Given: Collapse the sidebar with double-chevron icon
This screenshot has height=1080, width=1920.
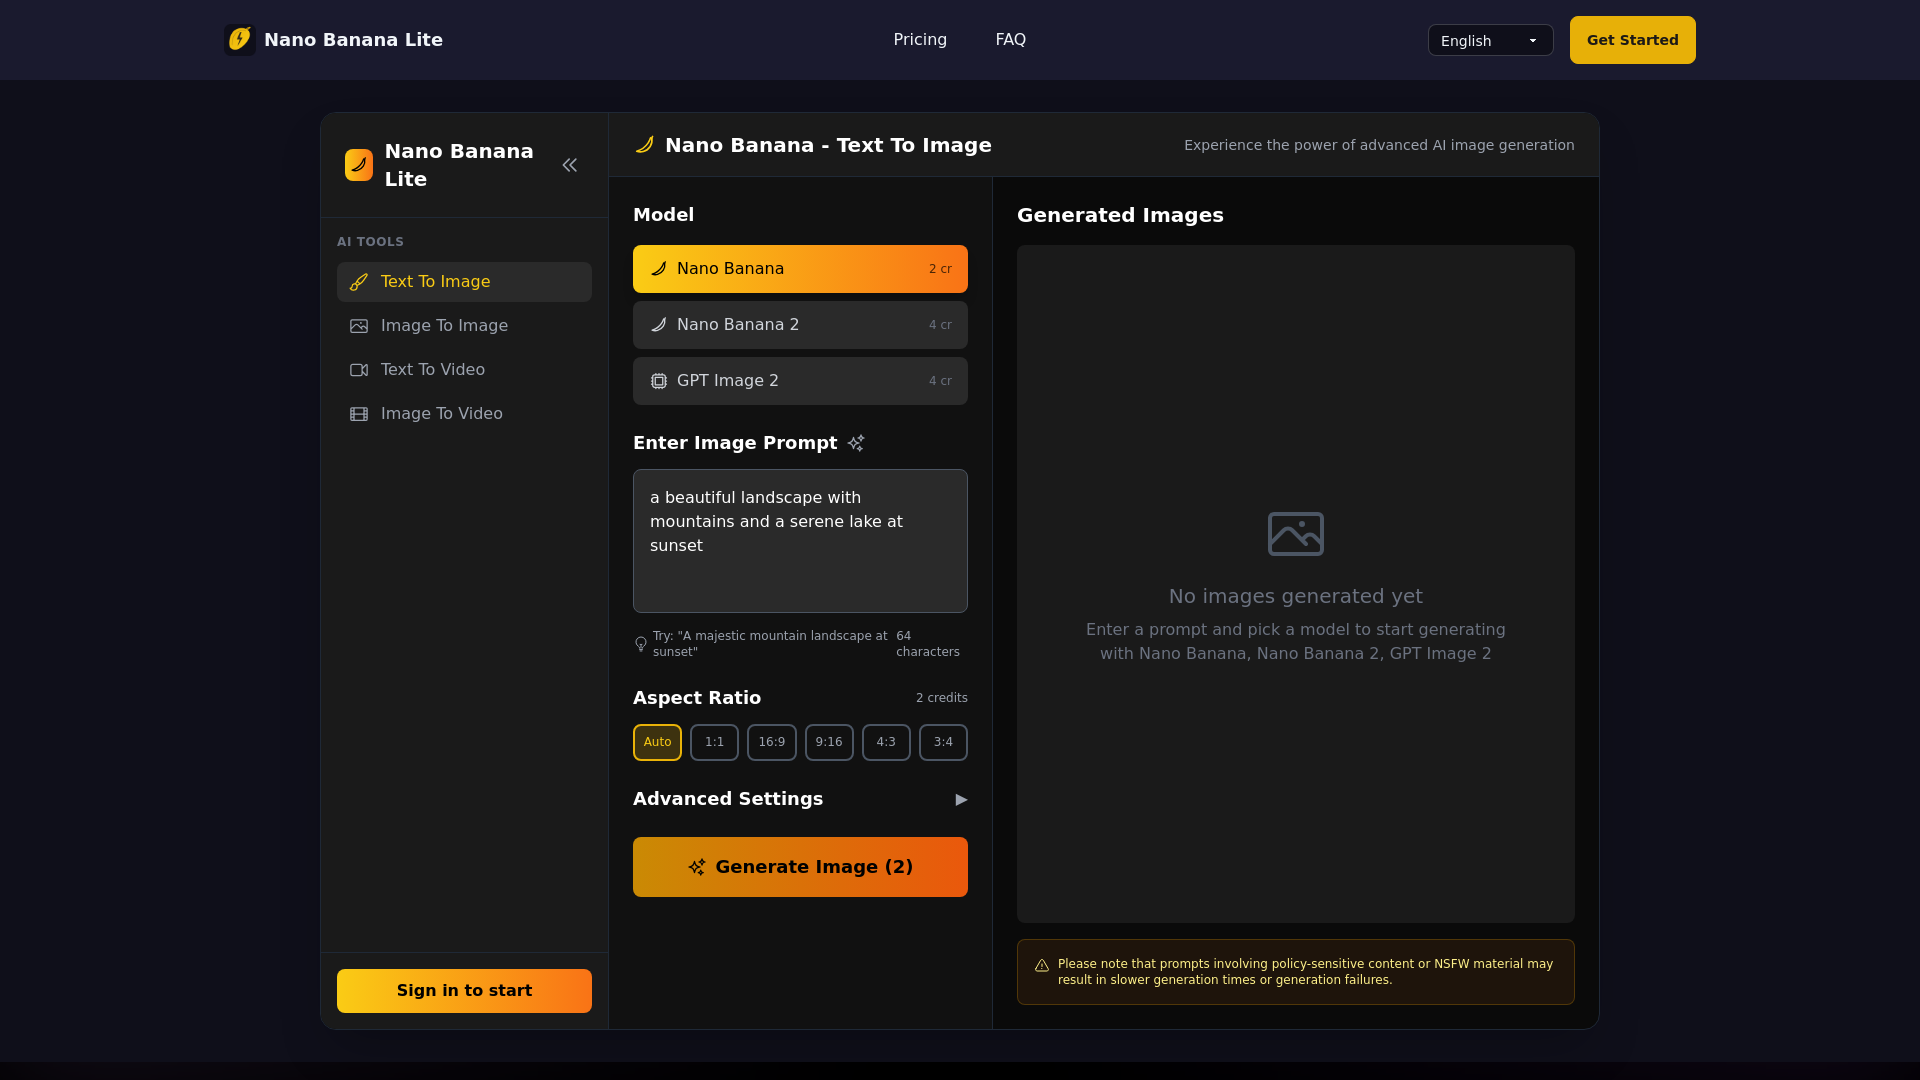Looking at the screenshot, I should 570,165.
